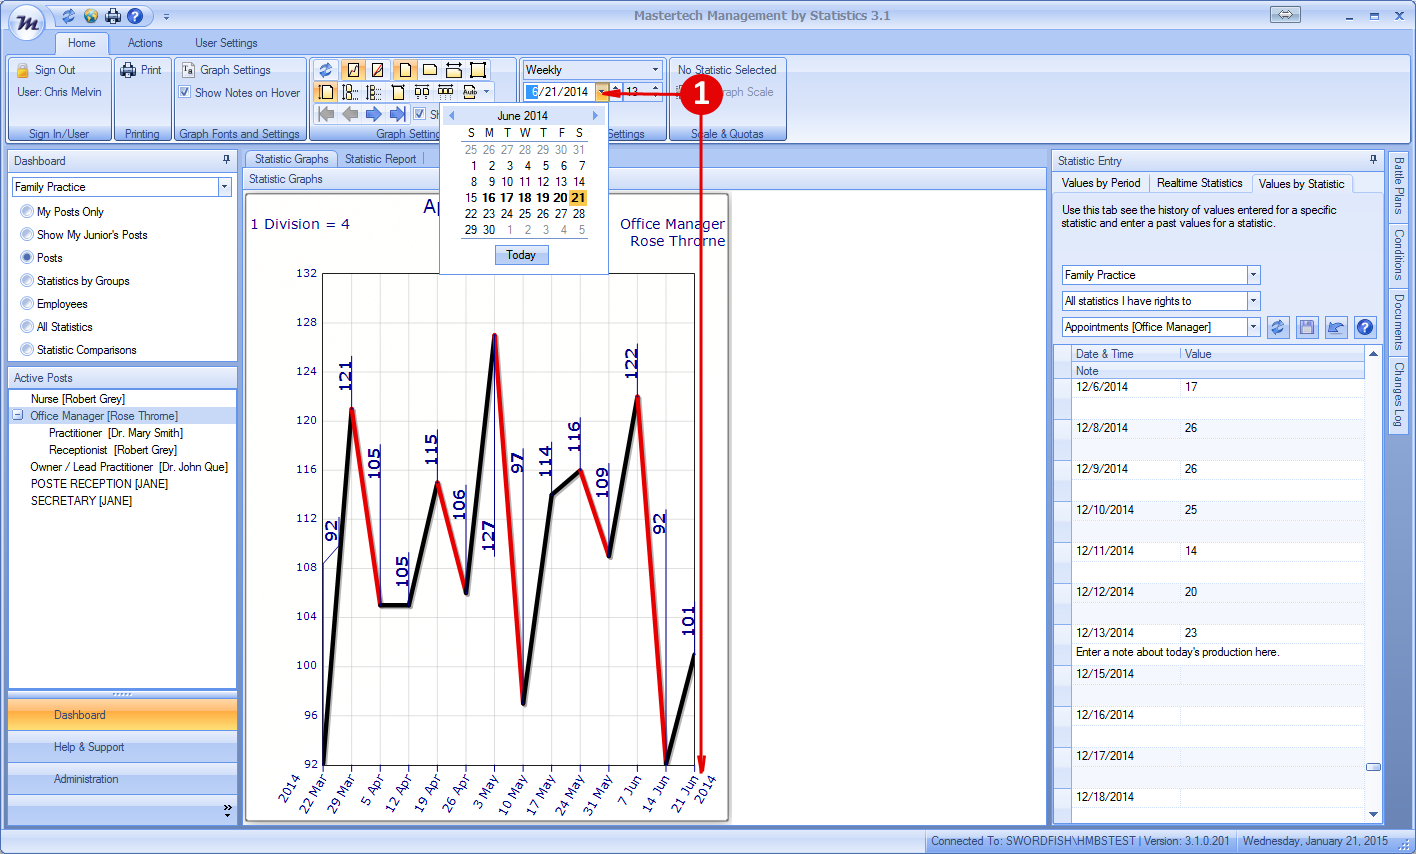Select the landscape page layout icon
Viewport: 1416px width, 854px height.
430,70
